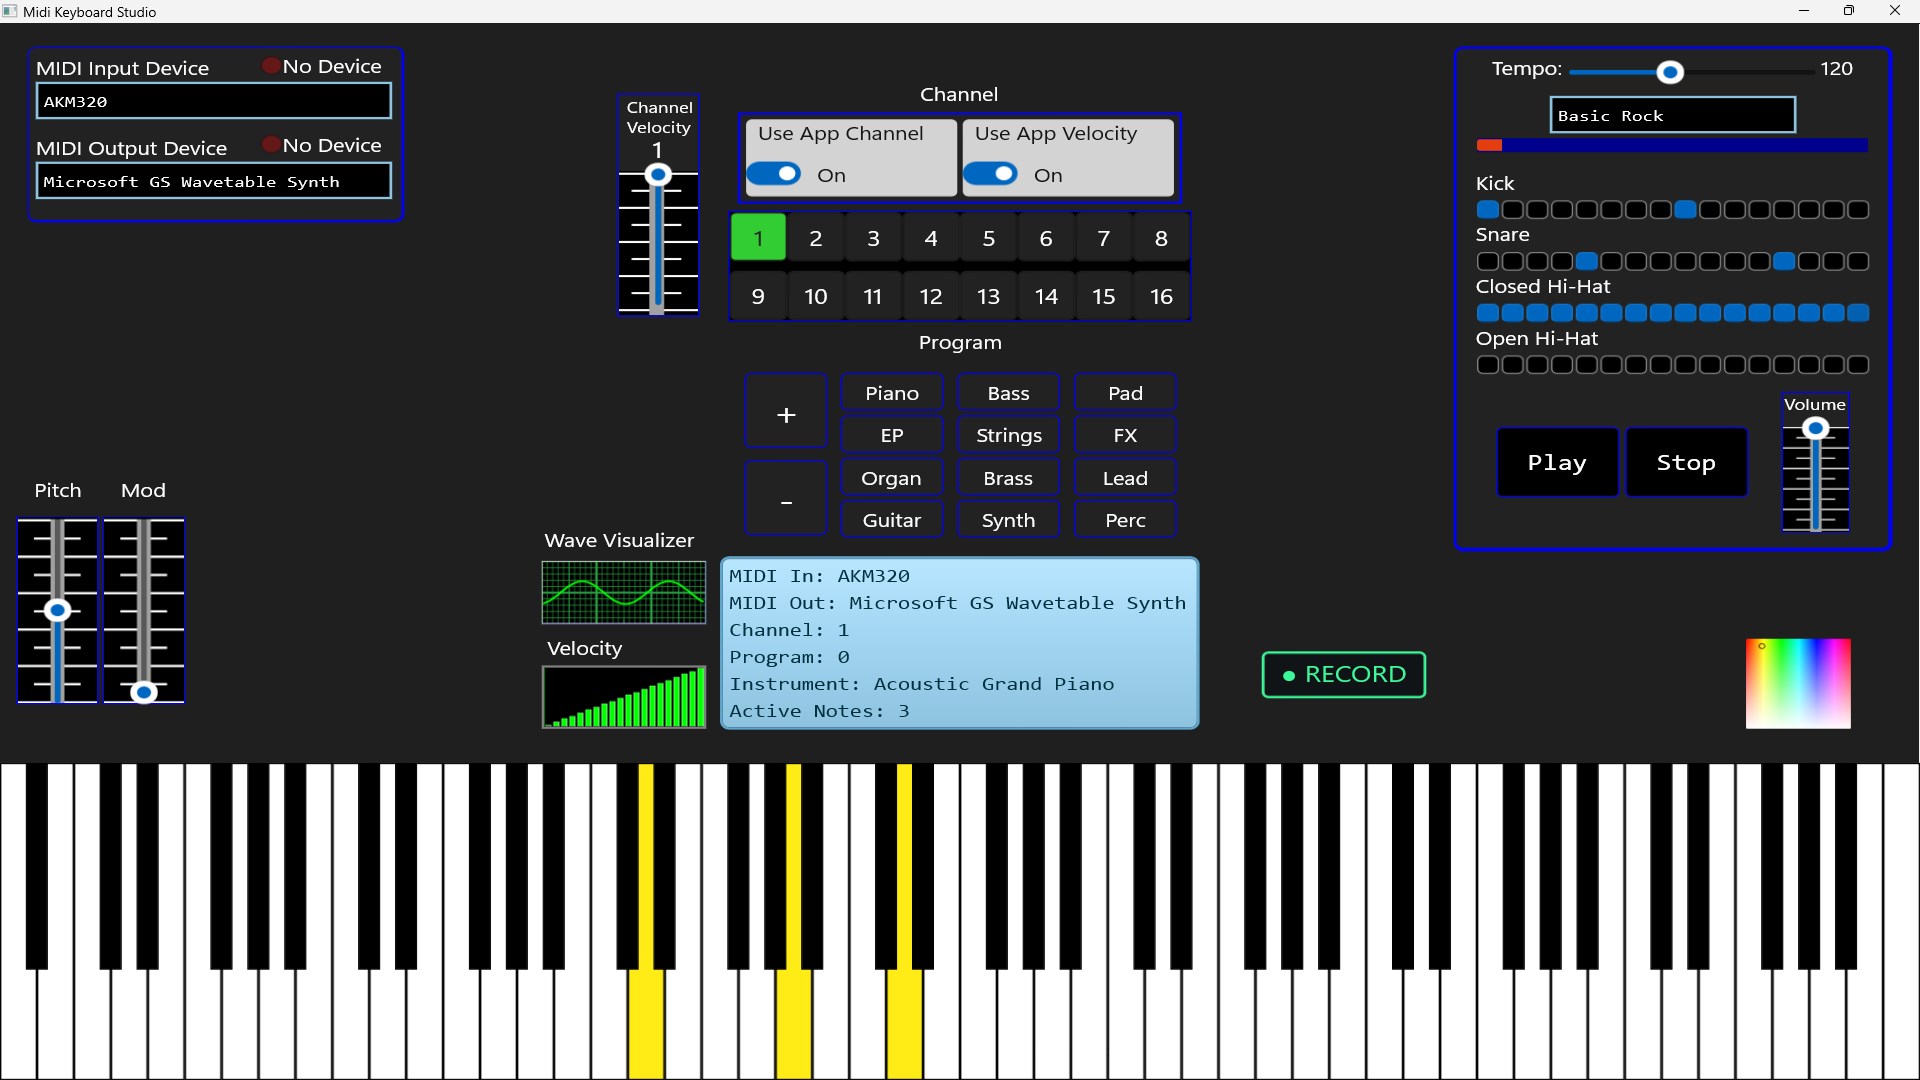Click the Channel Velocity slider thumb
The height and width of the screenshot is (1080, 1920).
coord(657,175)
